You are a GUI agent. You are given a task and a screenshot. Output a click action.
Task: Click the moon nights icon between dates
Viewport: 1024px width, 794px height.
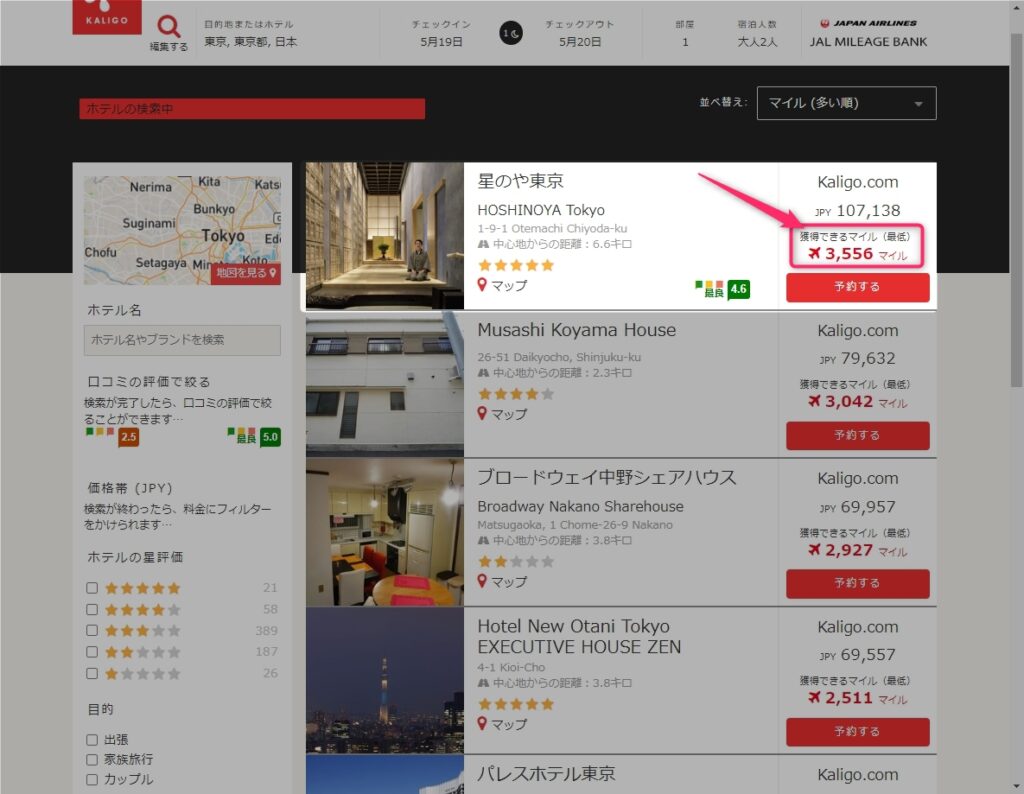point(511,33)
